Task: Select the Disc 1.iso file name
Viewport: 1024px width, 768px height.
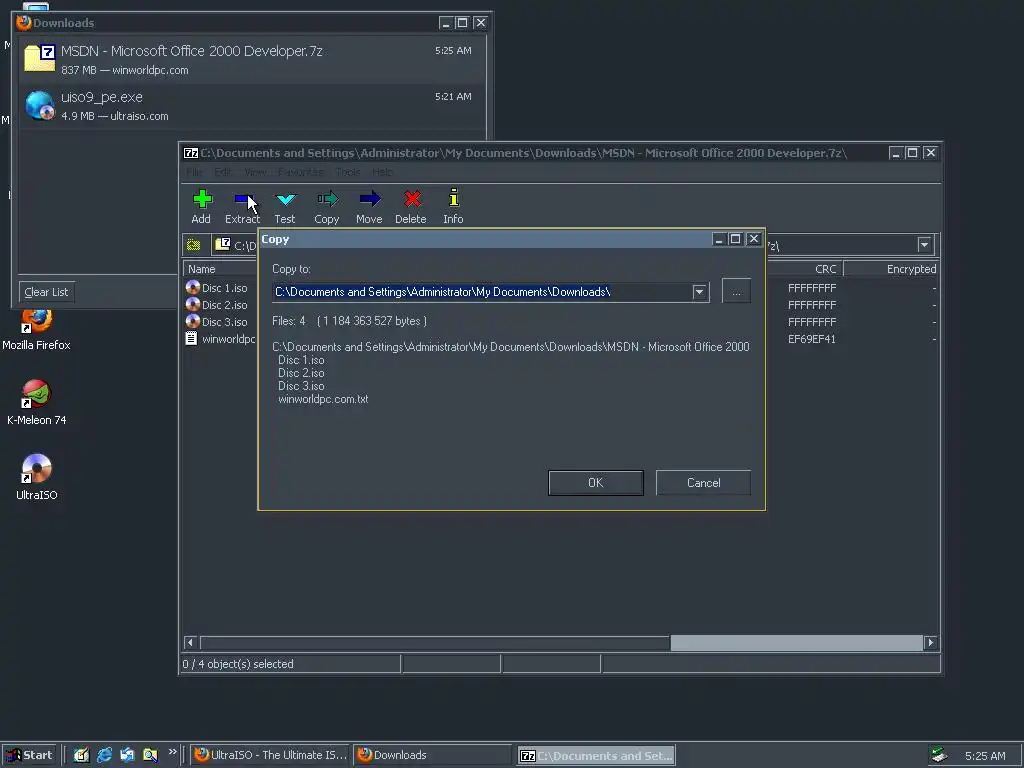Action: pos(225,288)
